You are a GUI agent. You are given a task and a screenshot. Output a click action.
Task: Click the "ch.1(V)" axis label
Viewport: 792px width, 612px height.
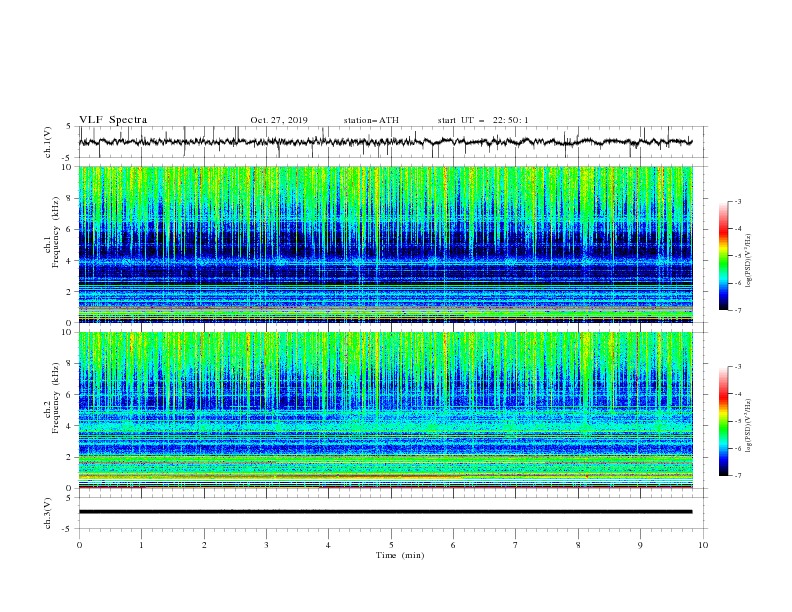point(48,142)
